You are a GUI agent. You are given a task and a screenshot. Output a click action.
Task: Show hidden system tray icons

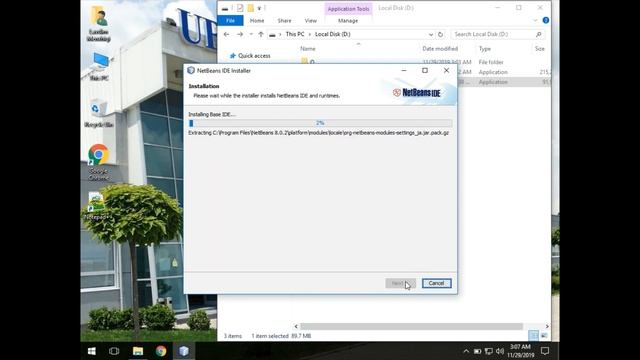pos(466,351)
